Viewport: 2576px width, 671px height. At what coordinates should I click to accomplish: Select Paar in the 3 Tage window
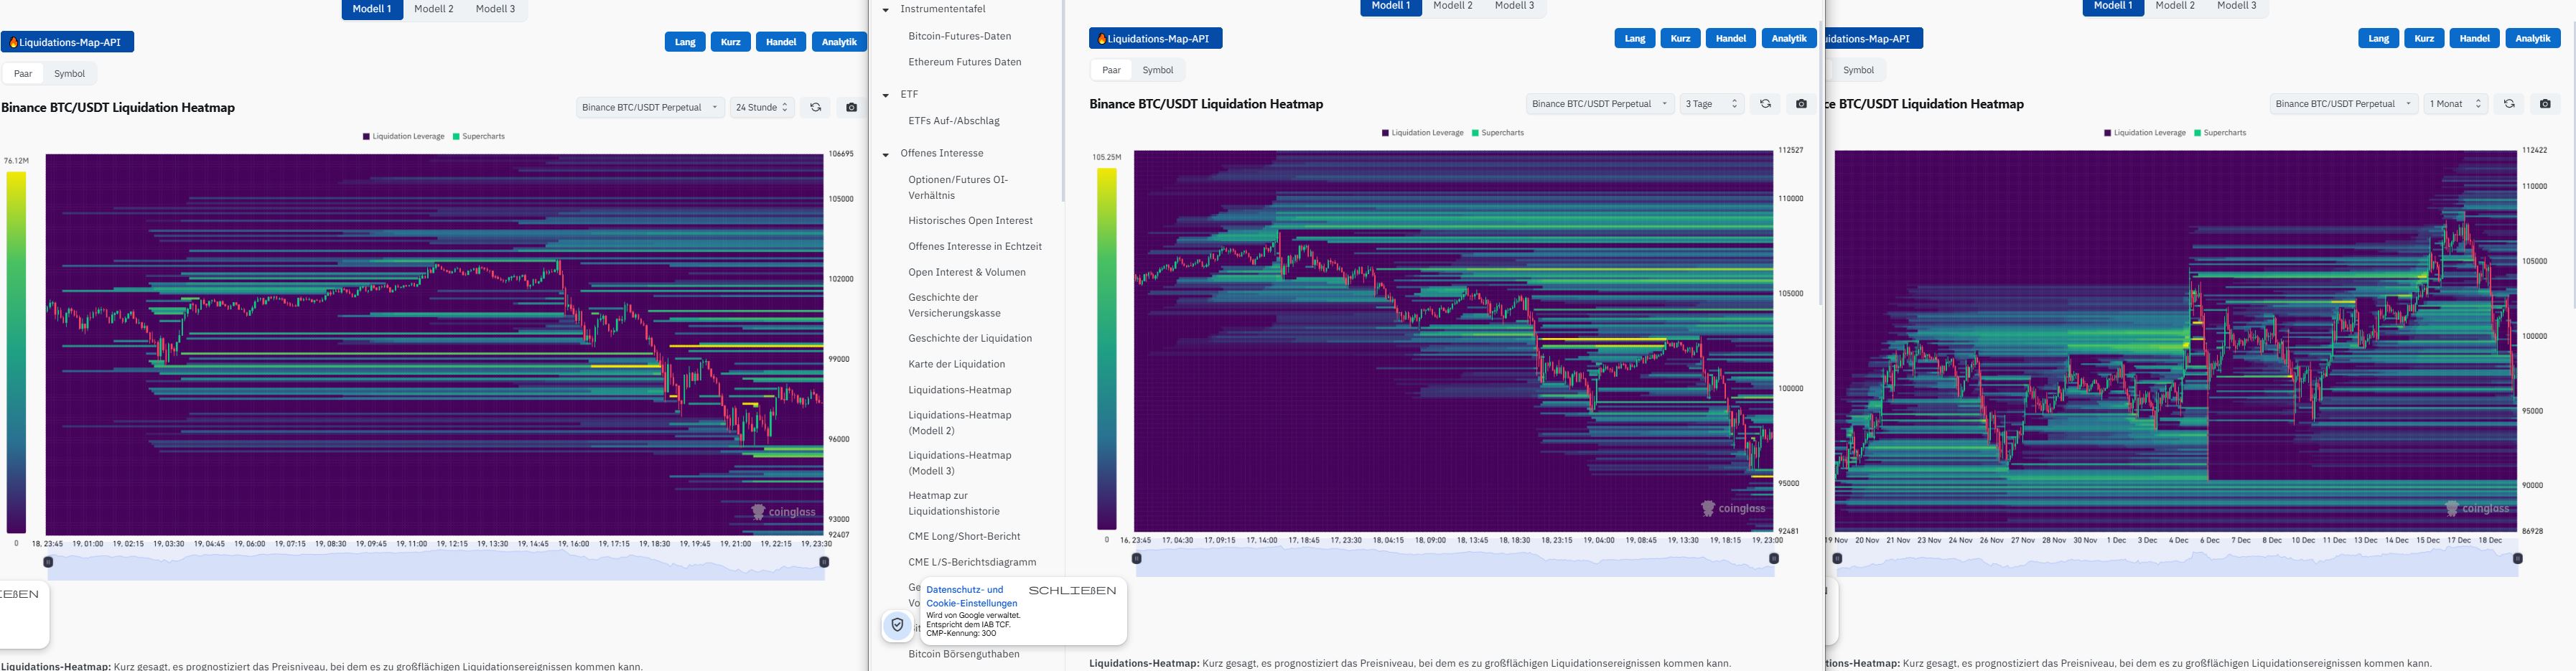1111,70
